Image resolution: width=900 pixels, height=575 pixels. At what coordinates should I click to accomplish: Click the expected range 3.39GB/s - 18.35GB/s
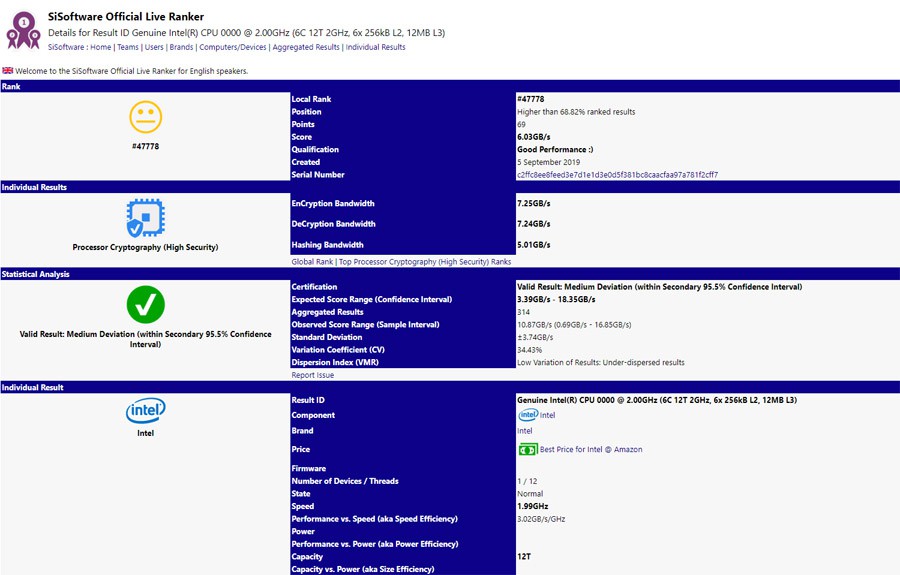click(556, 299)
